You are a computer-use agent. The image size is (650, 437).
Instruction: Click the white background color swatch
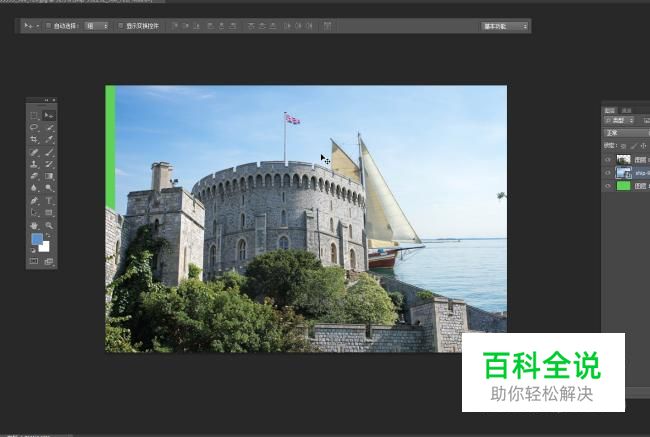(x=45, y=248)
